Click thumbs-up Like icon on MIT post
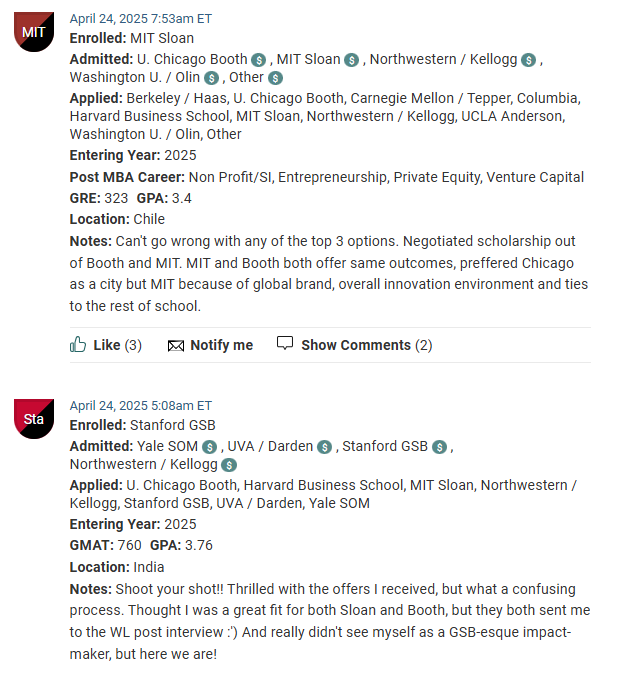621x674 pixels. click(78, 345)
